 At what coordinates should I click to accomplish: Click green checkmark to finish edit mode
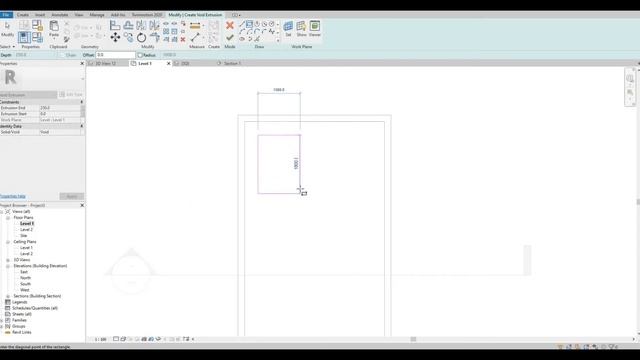pyautogui.click(x=230, y=38)
